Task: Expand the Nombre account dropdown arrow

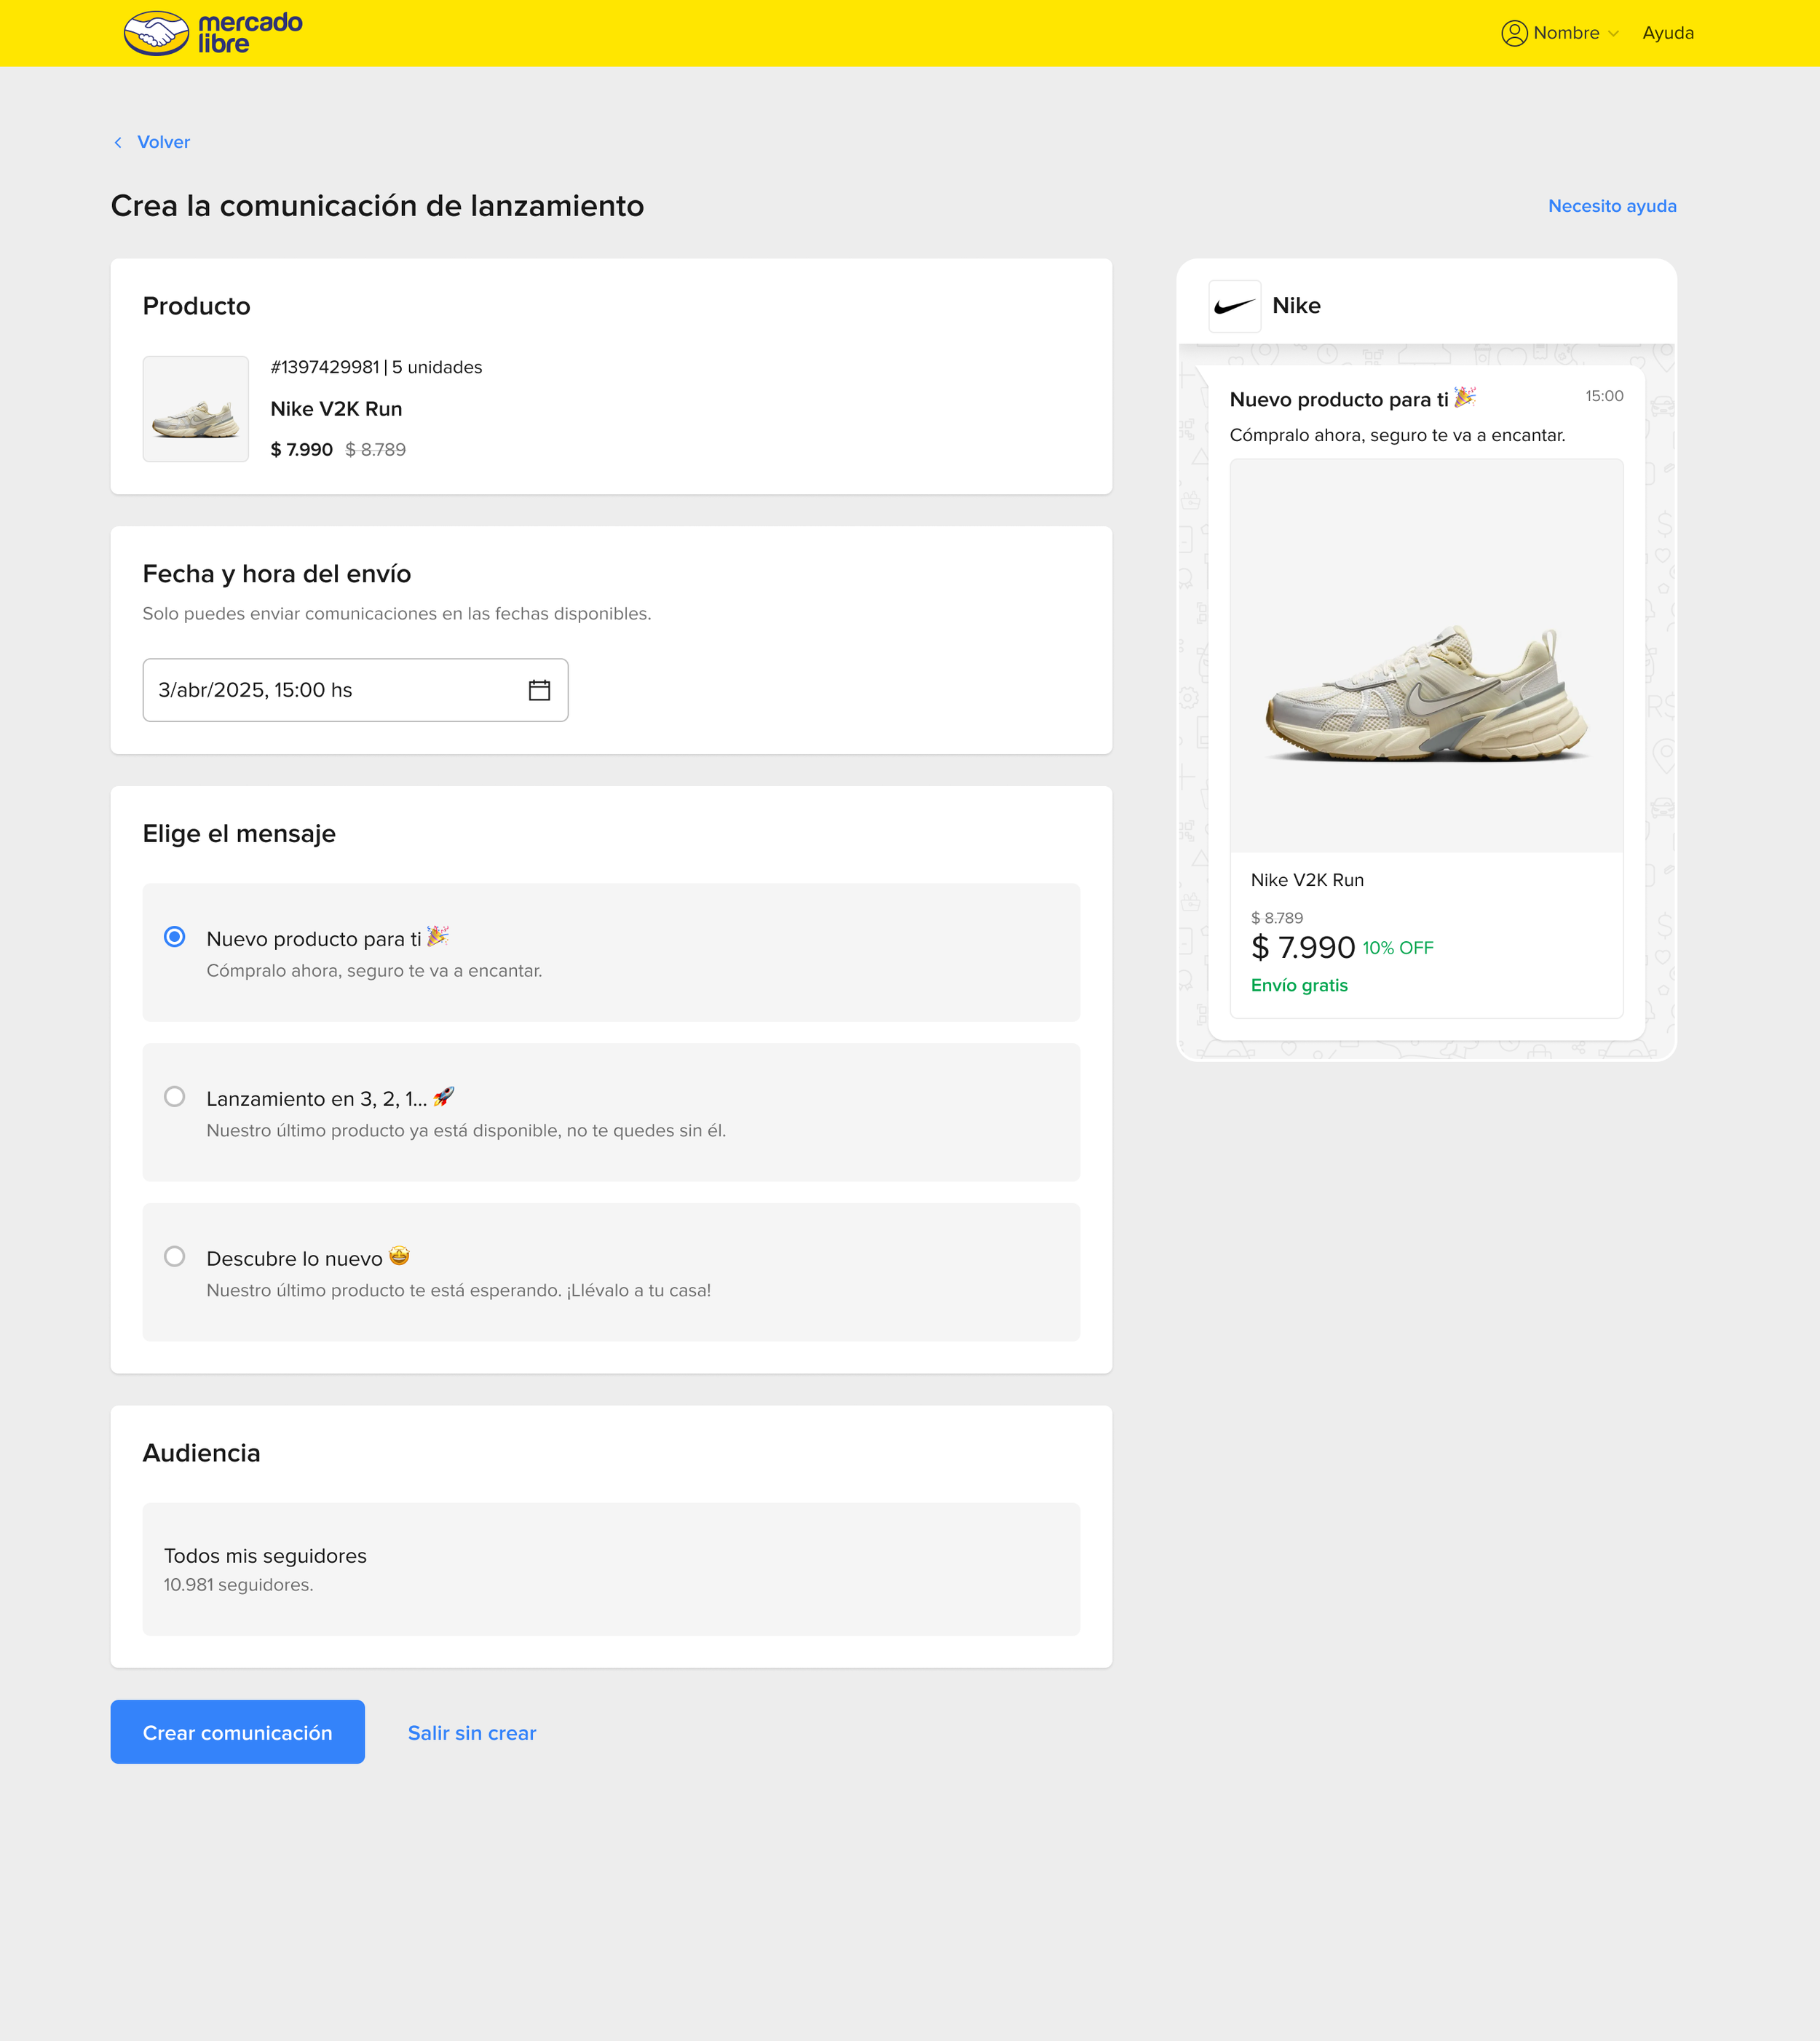Action: tap(1613, 34)
